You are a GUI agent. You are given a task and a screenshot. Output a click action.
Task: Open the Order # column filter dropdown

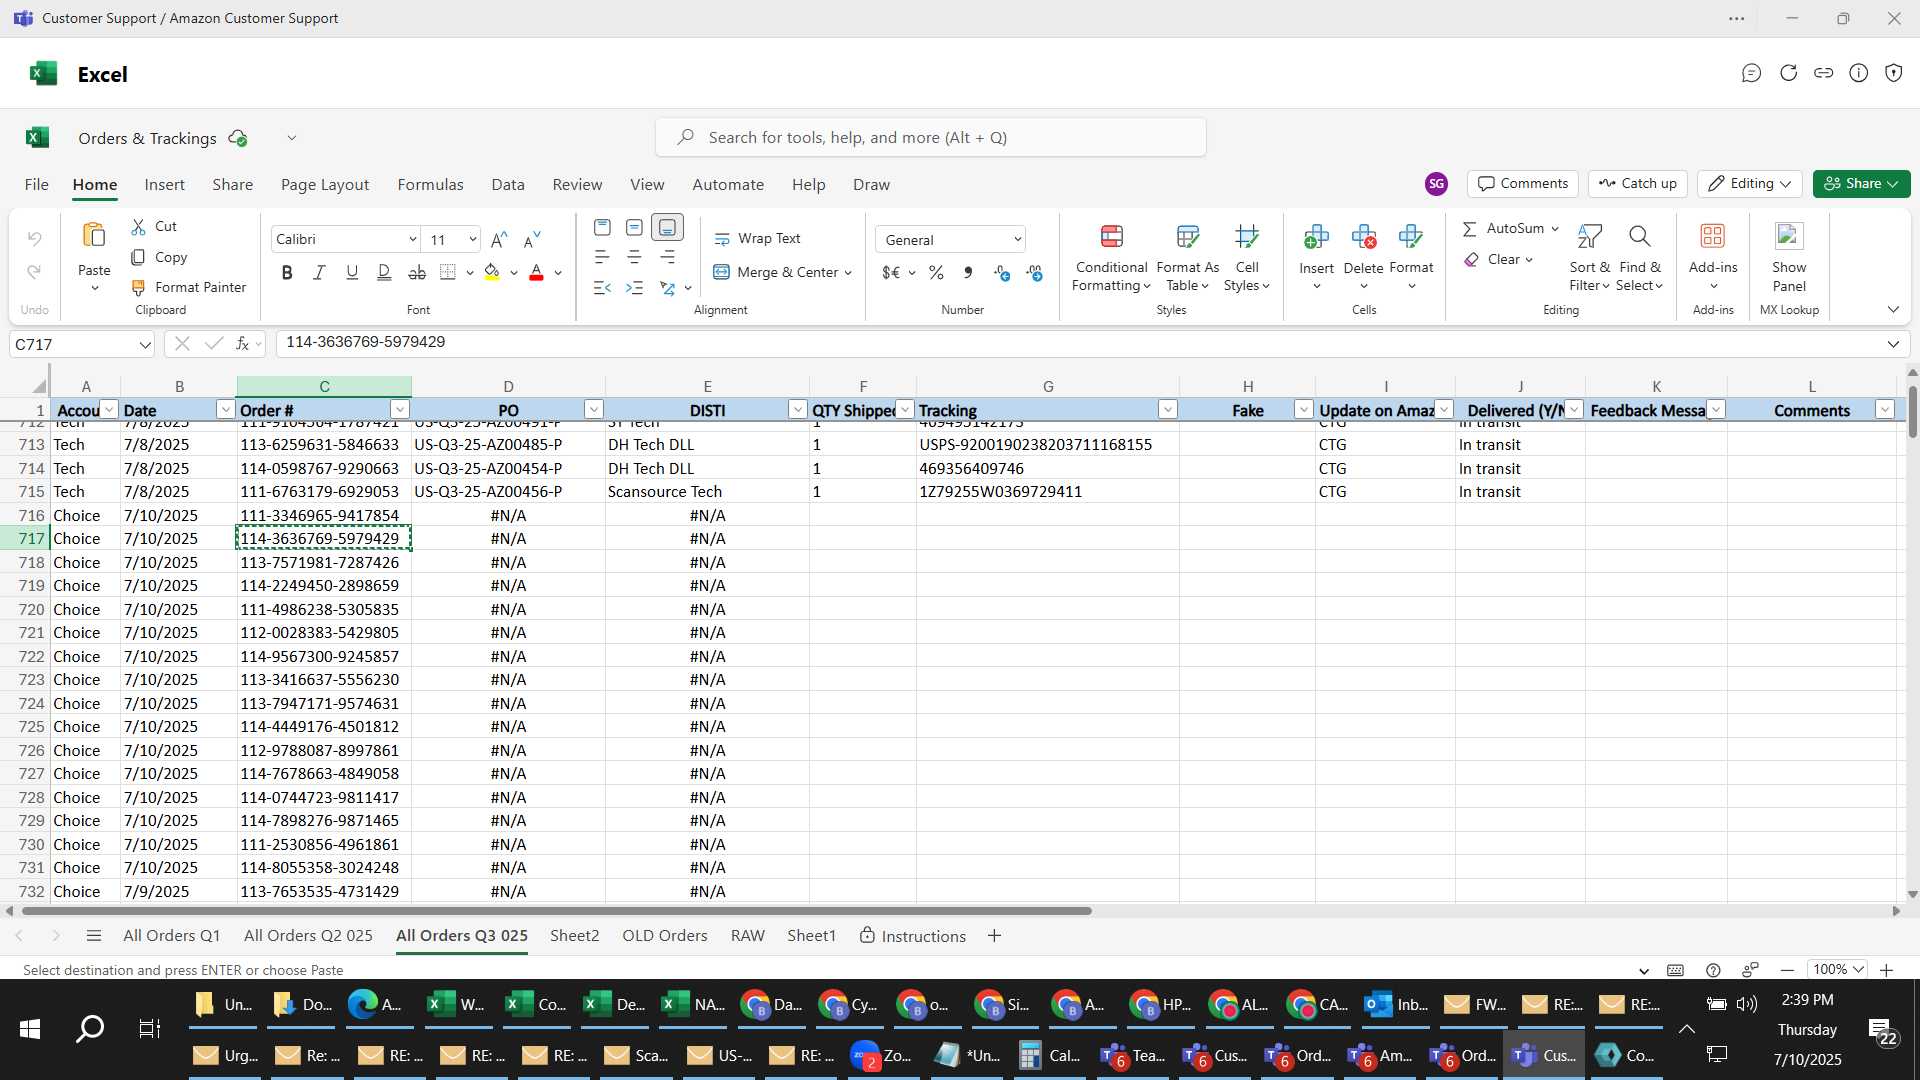[400, 410]
